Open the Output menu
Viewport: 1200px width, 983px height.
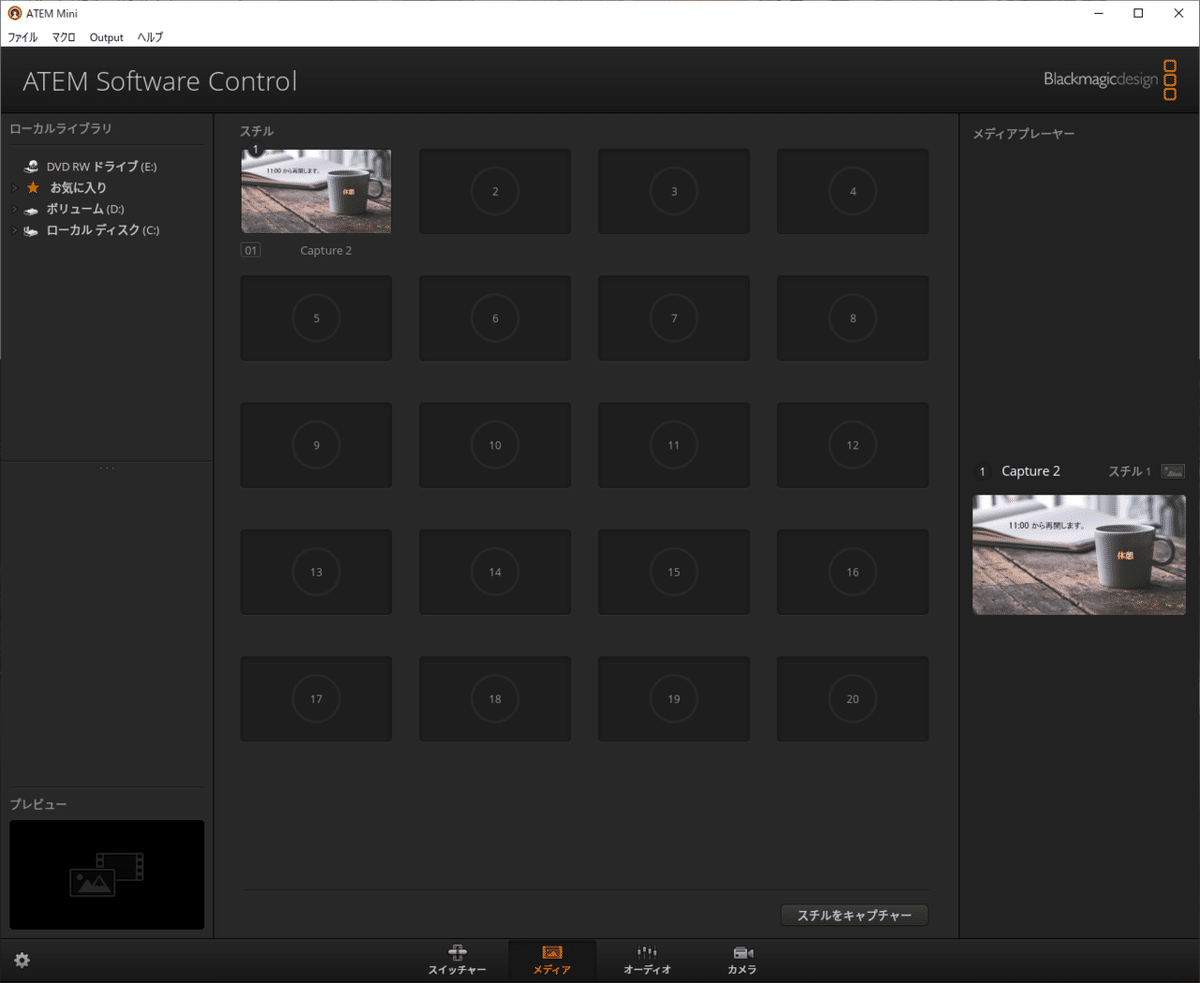coord(106,37)
